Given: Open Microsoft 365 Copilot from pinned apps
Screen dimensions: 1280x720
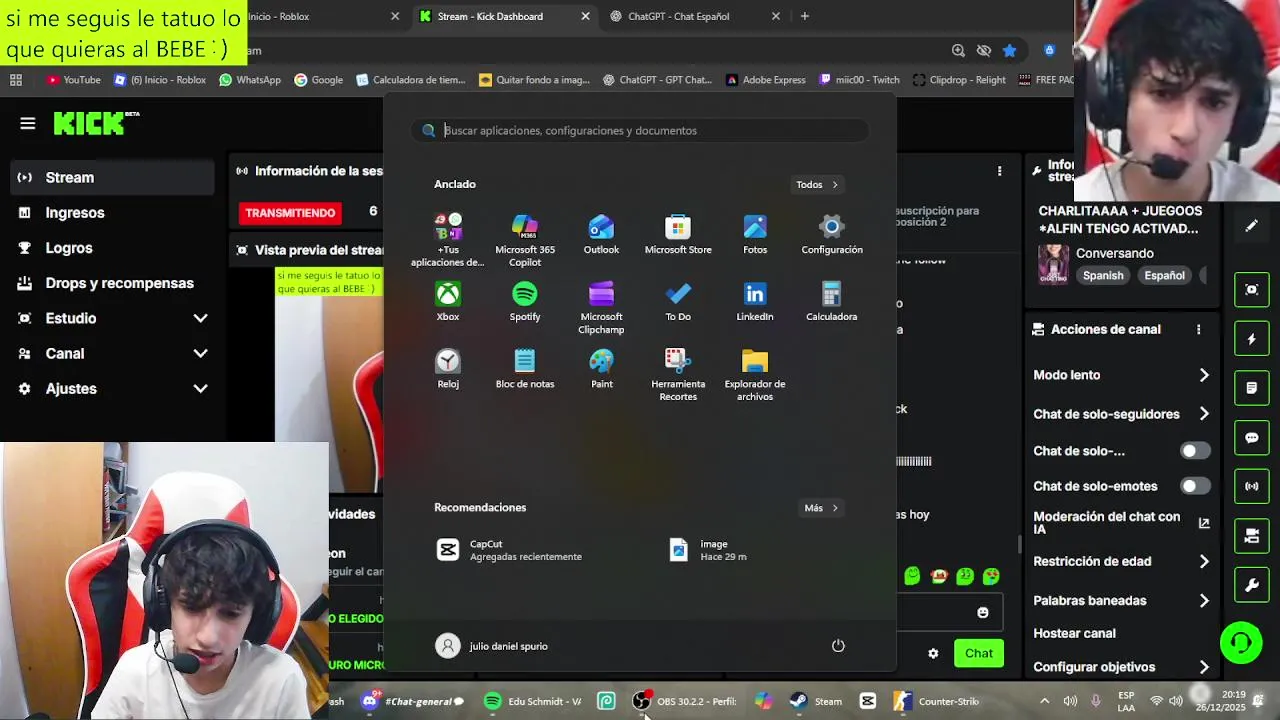Looking at the screenshot, I should click(x=524, y=240).
